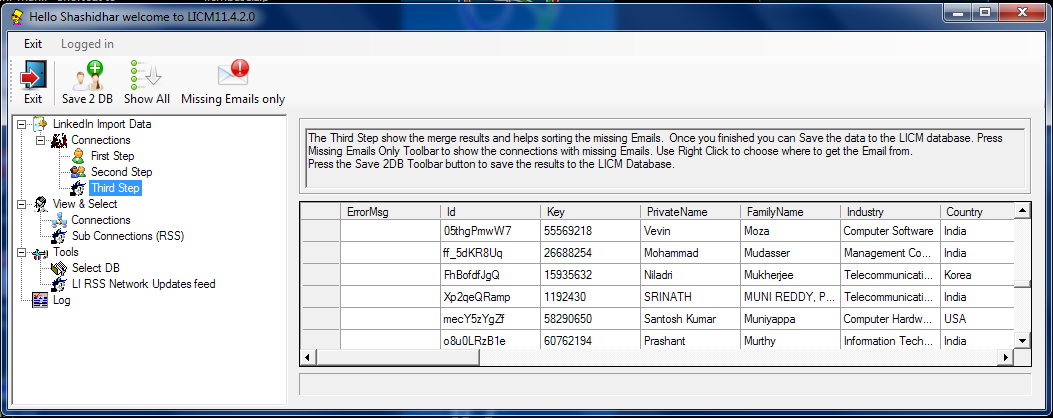Image resolution: width=1053 pixels, height=418 pixels.
Task: Click the Log icon in the tree
Action: pos(41,300)
